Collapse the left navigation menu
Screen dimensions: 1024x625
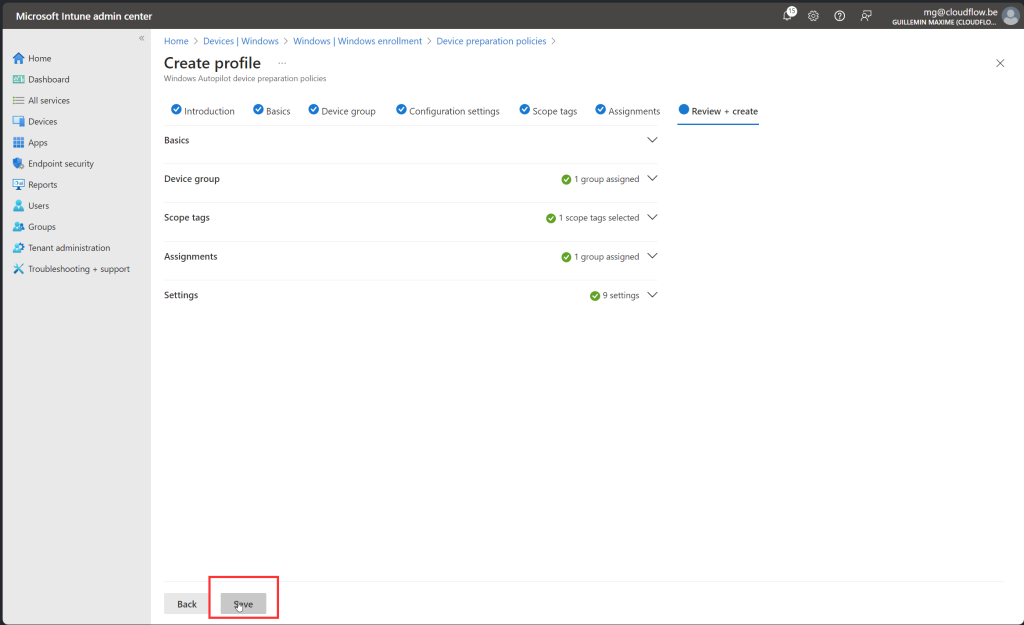pos(142,38)
